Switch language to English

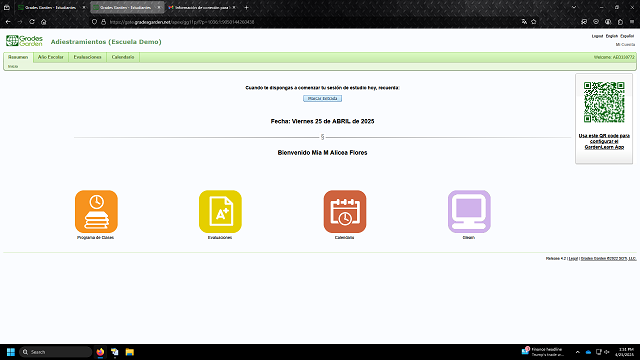click(611, 36)
